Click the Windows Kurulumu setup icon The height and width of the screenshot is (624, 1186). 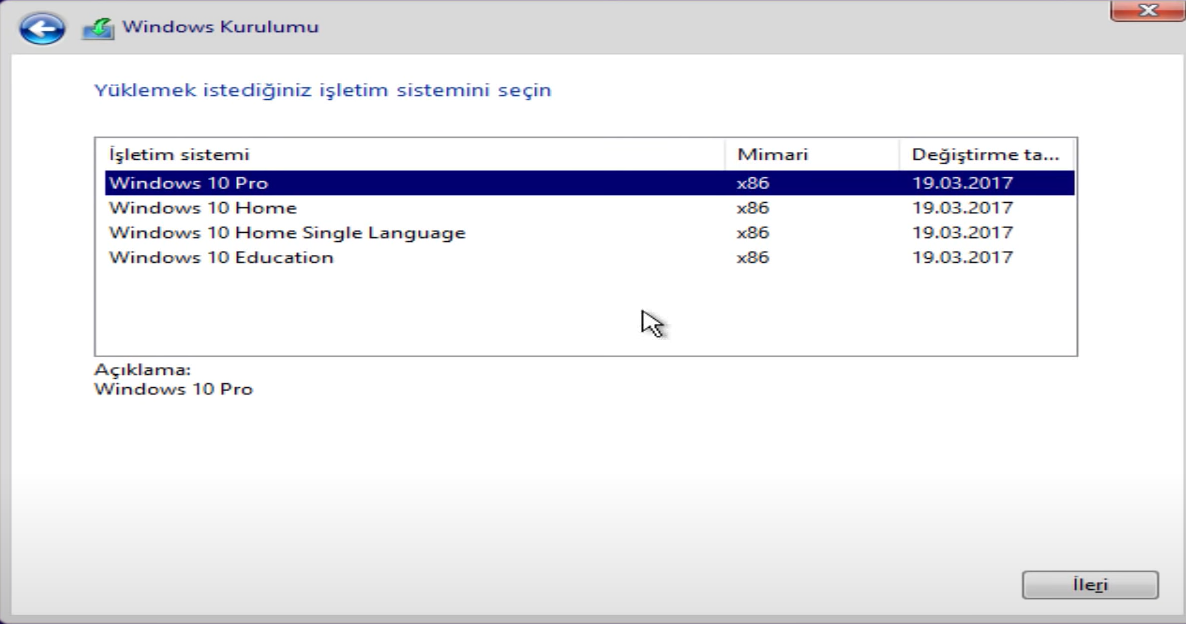pos(98,28)
